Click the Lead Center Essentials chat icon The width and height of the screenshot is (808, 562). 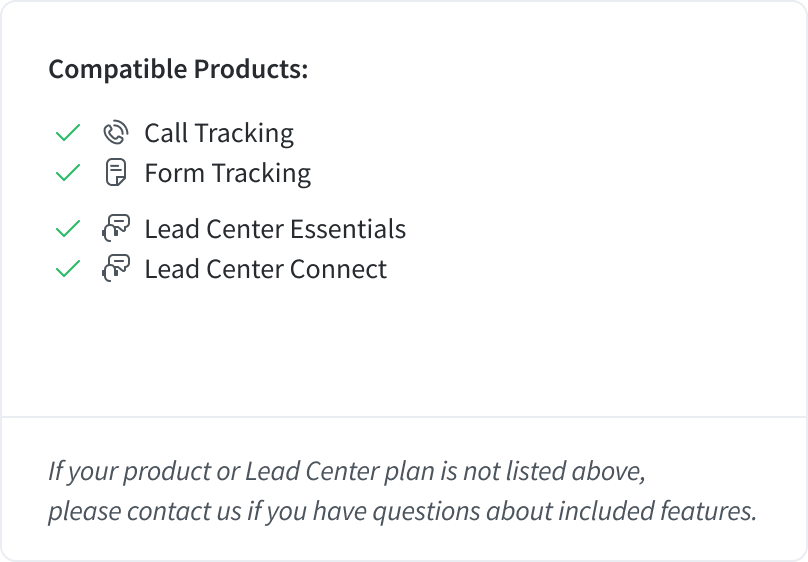[x=116, y=229]
